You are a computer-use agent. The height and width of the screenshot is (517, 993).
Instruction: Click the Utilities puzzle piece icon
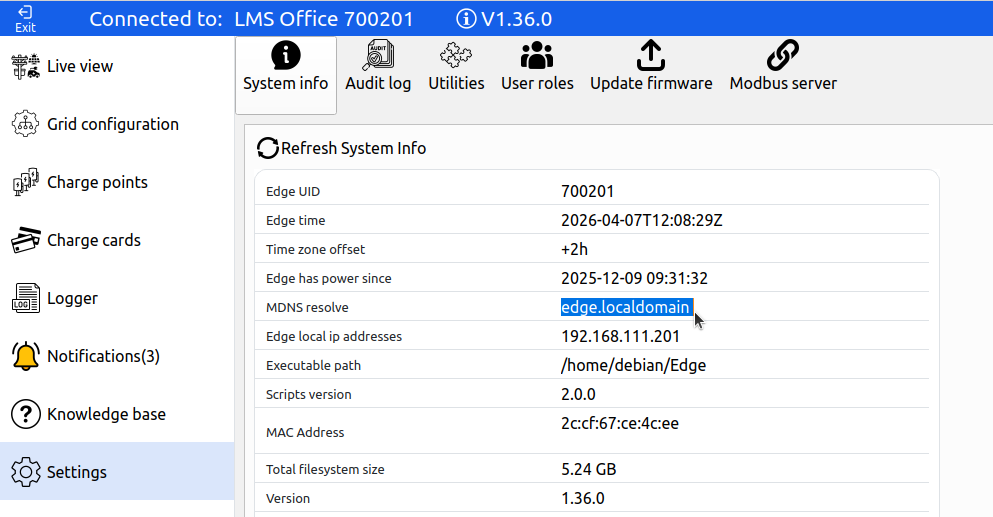click(456, 56)
